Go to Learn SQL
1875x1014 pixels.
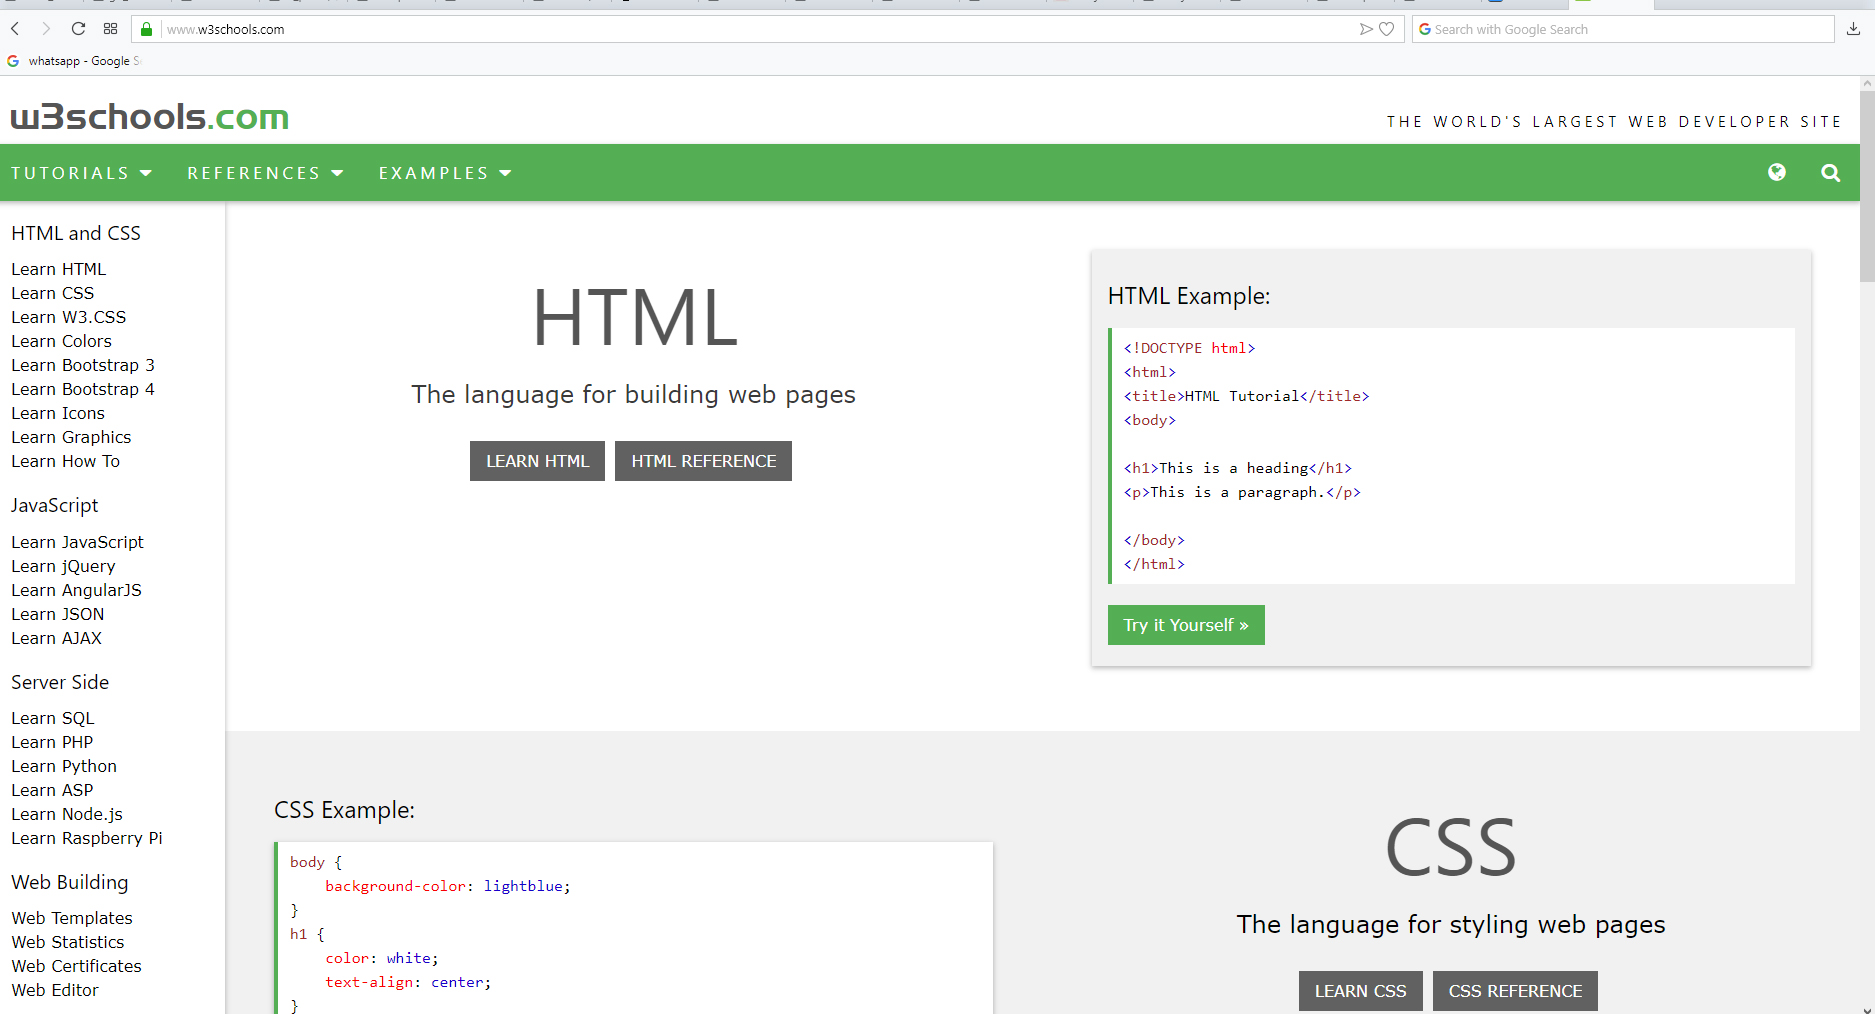point(53,718)
